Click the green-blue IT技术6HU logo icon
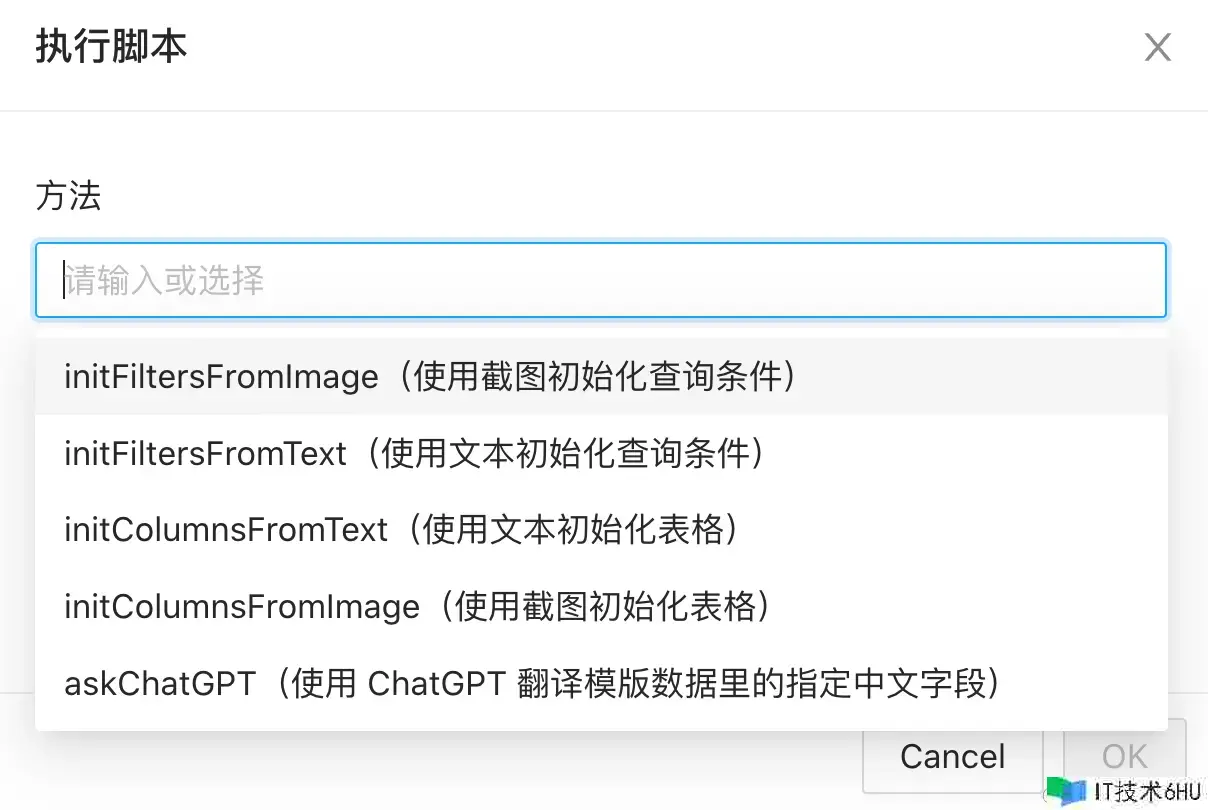Viewport: 1208px width, 810px height. click(x=1066, y=790)
